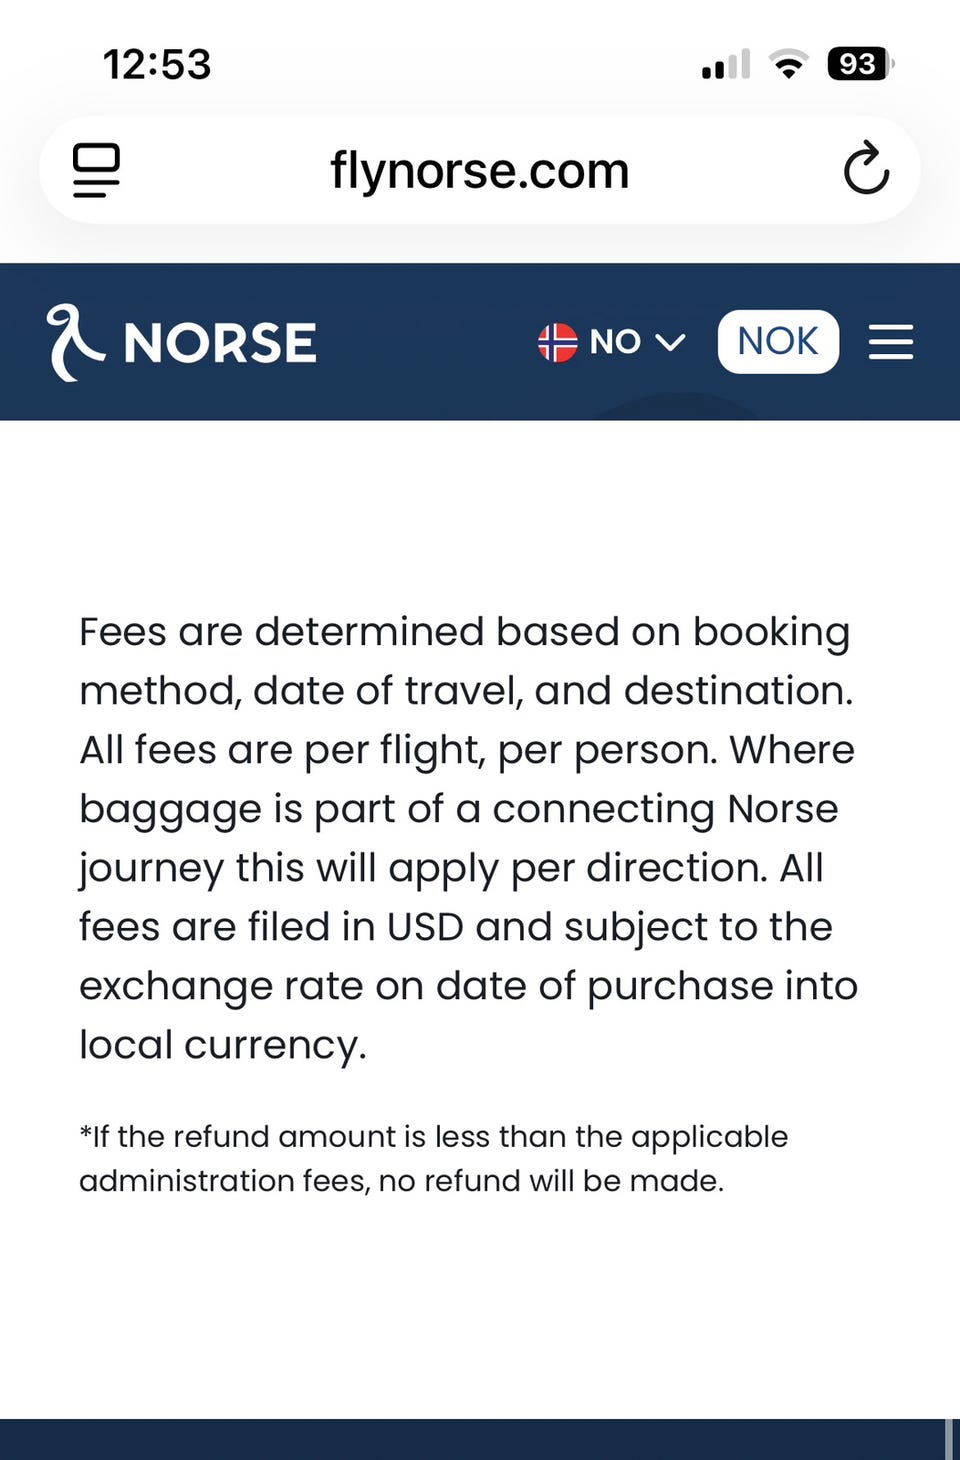Go home via the NORSE wordmark

pos(220,343)
